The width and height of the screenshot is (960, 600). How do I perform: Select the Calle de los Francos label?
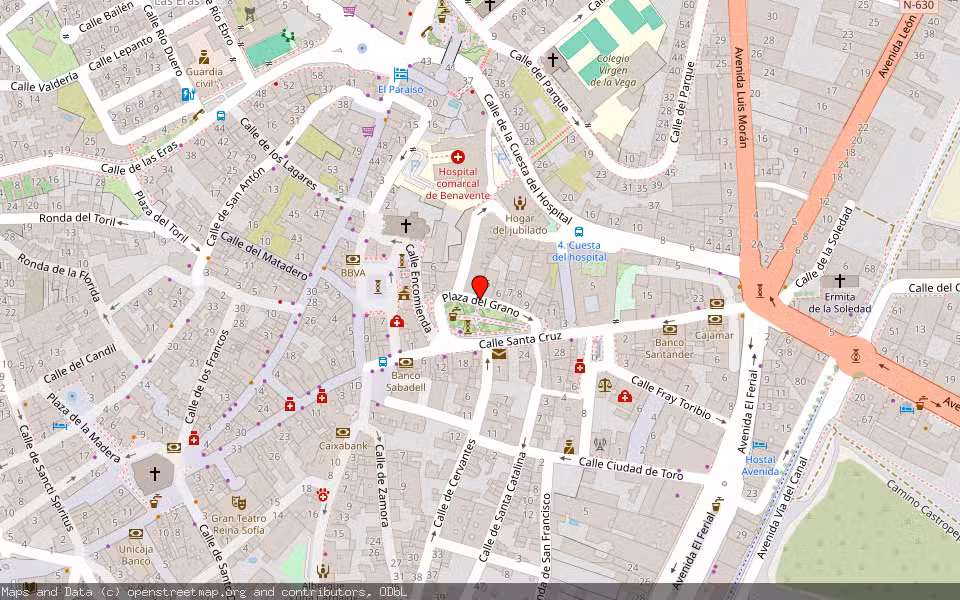(x=206, y=377)
